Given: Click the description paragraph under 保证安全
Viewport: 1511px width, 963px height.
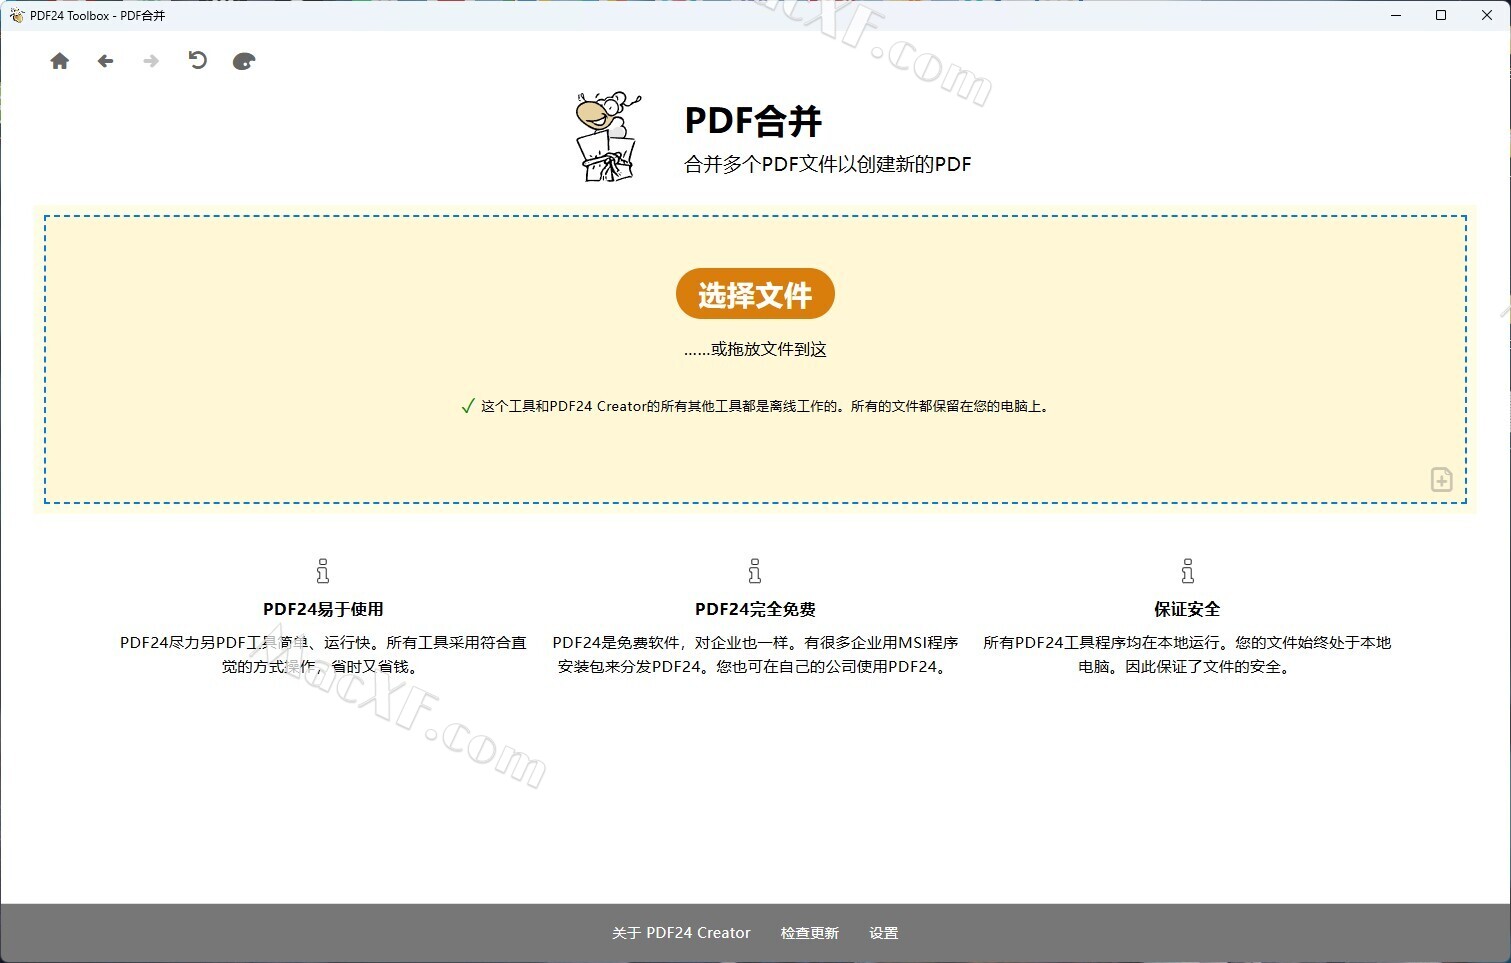Looking at the screenshot, I should coord(1187,655).
